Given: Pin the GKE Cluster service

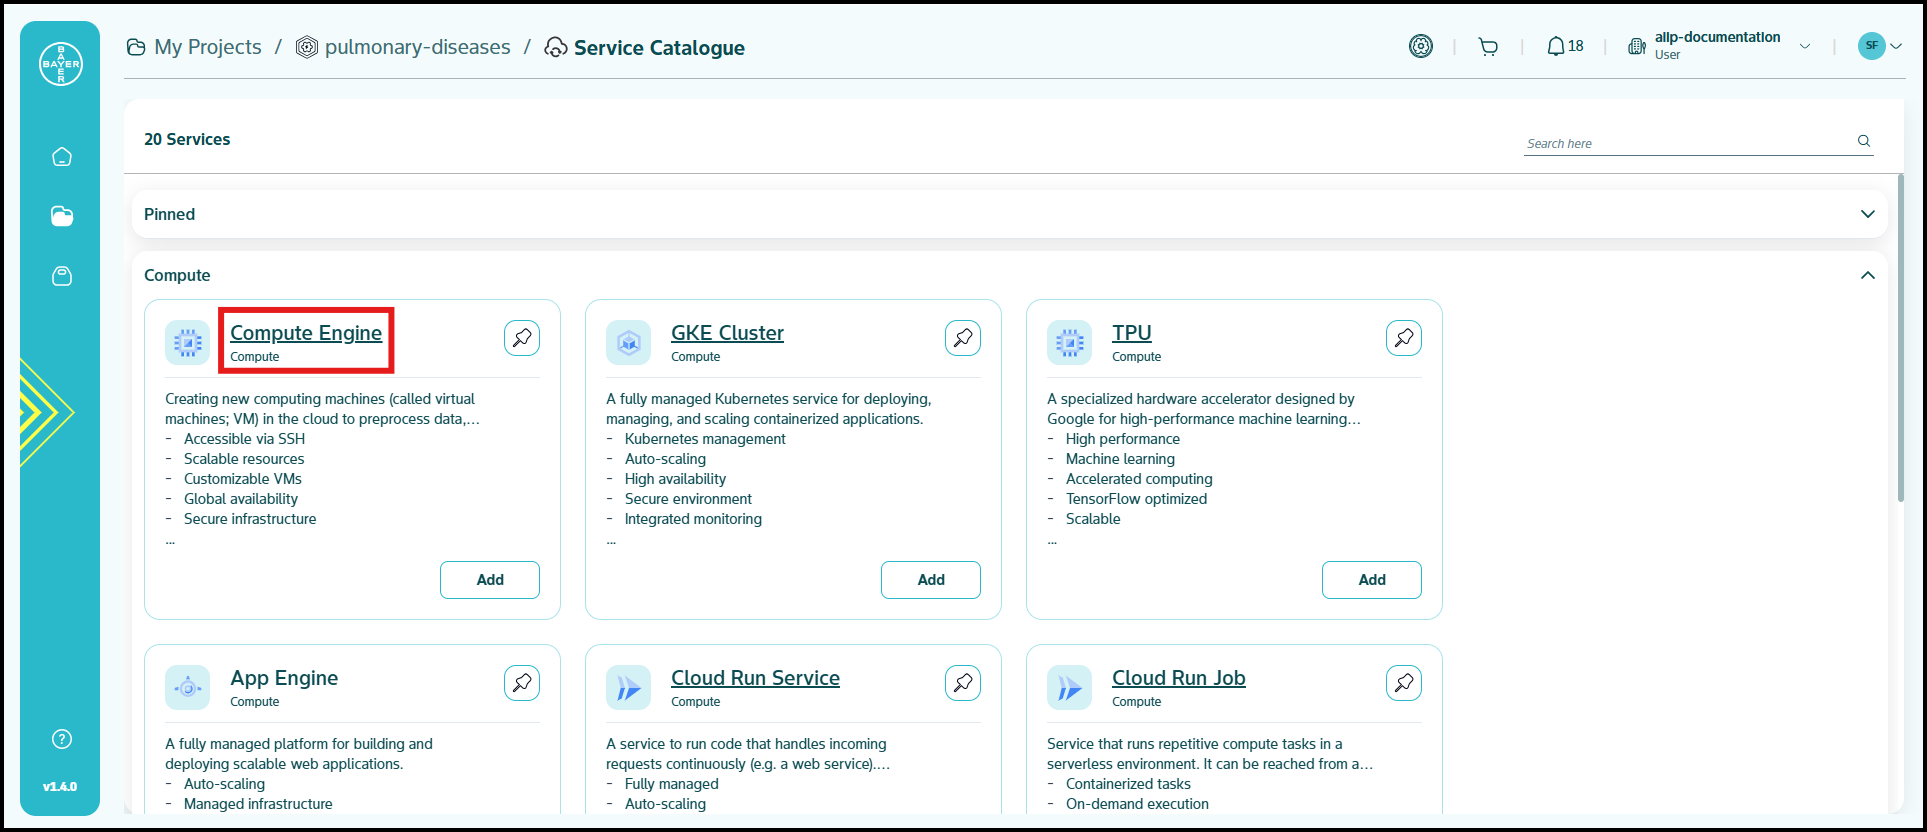Looking at the screenshot, I should (x=963, y=338).
